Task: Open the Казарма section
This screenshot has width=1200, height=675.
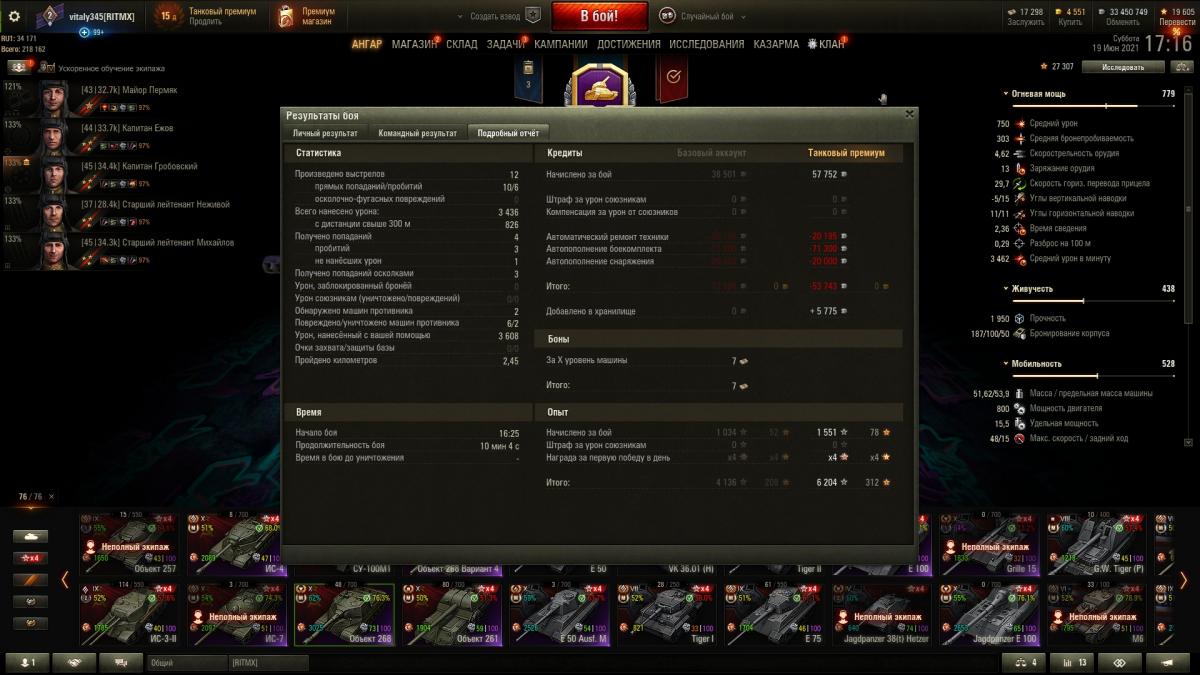Action: click(776, 44)
